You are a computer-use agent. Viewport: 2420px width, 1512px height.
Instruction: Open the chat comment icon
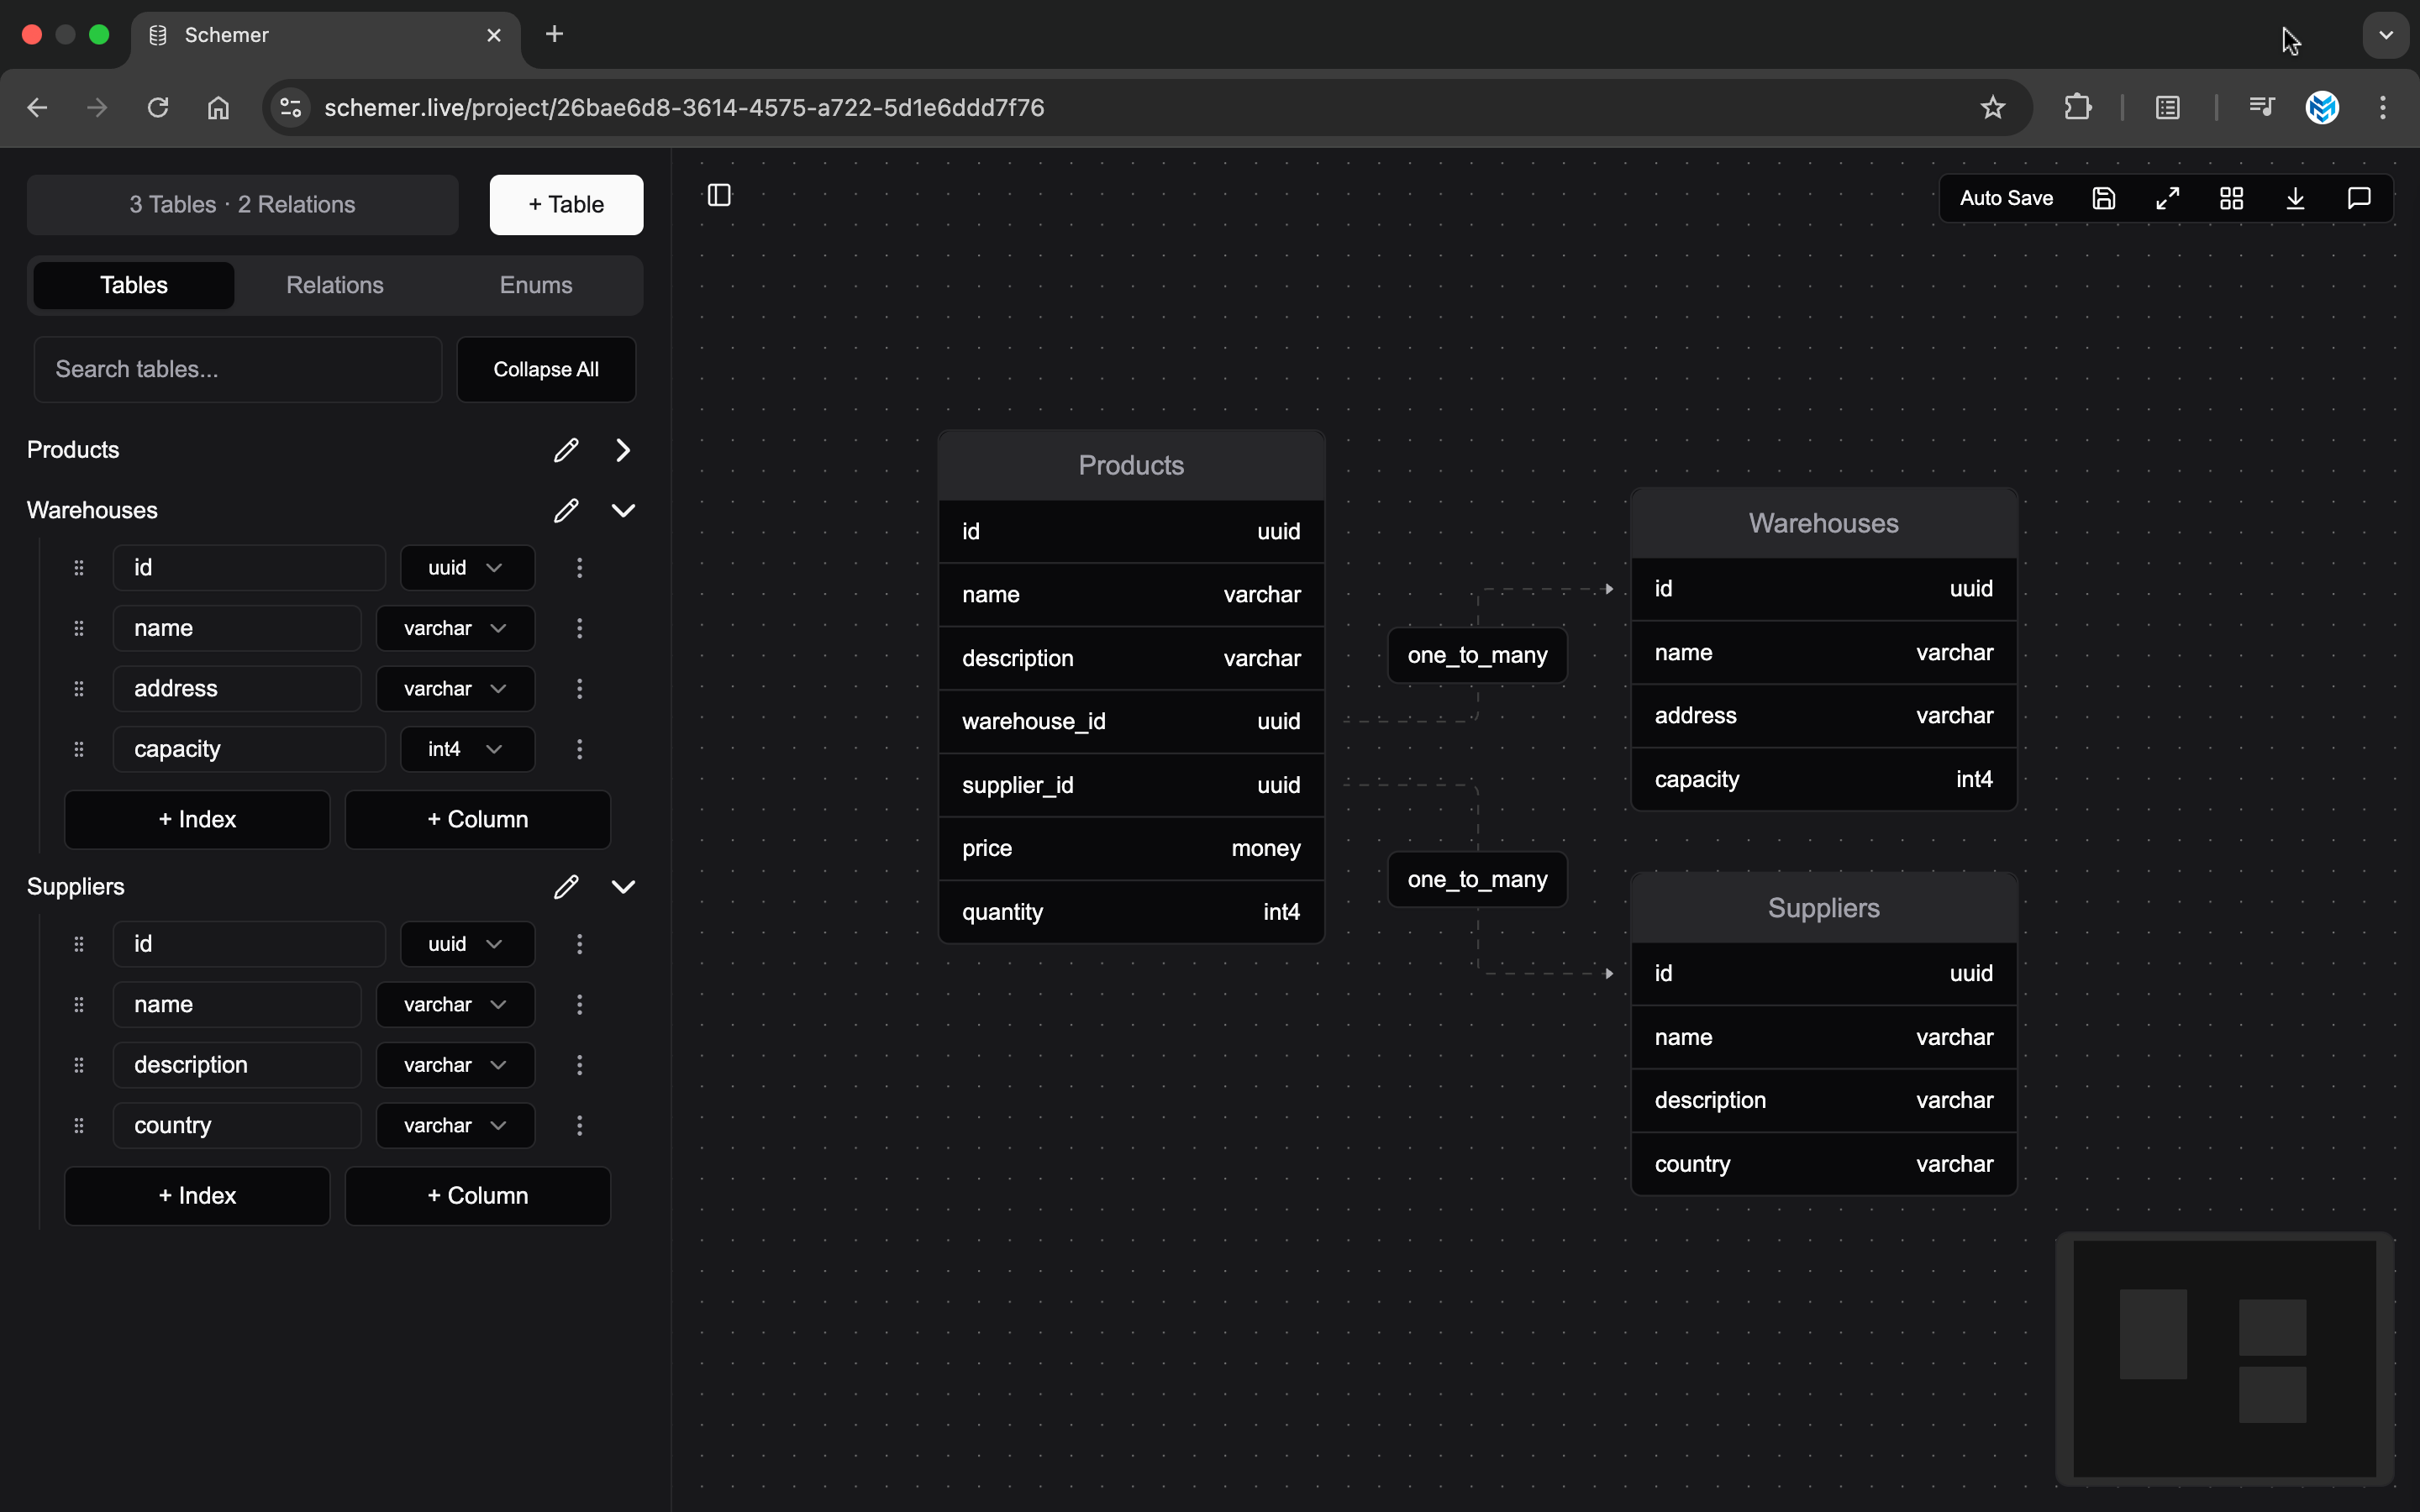coord(2359,198)
